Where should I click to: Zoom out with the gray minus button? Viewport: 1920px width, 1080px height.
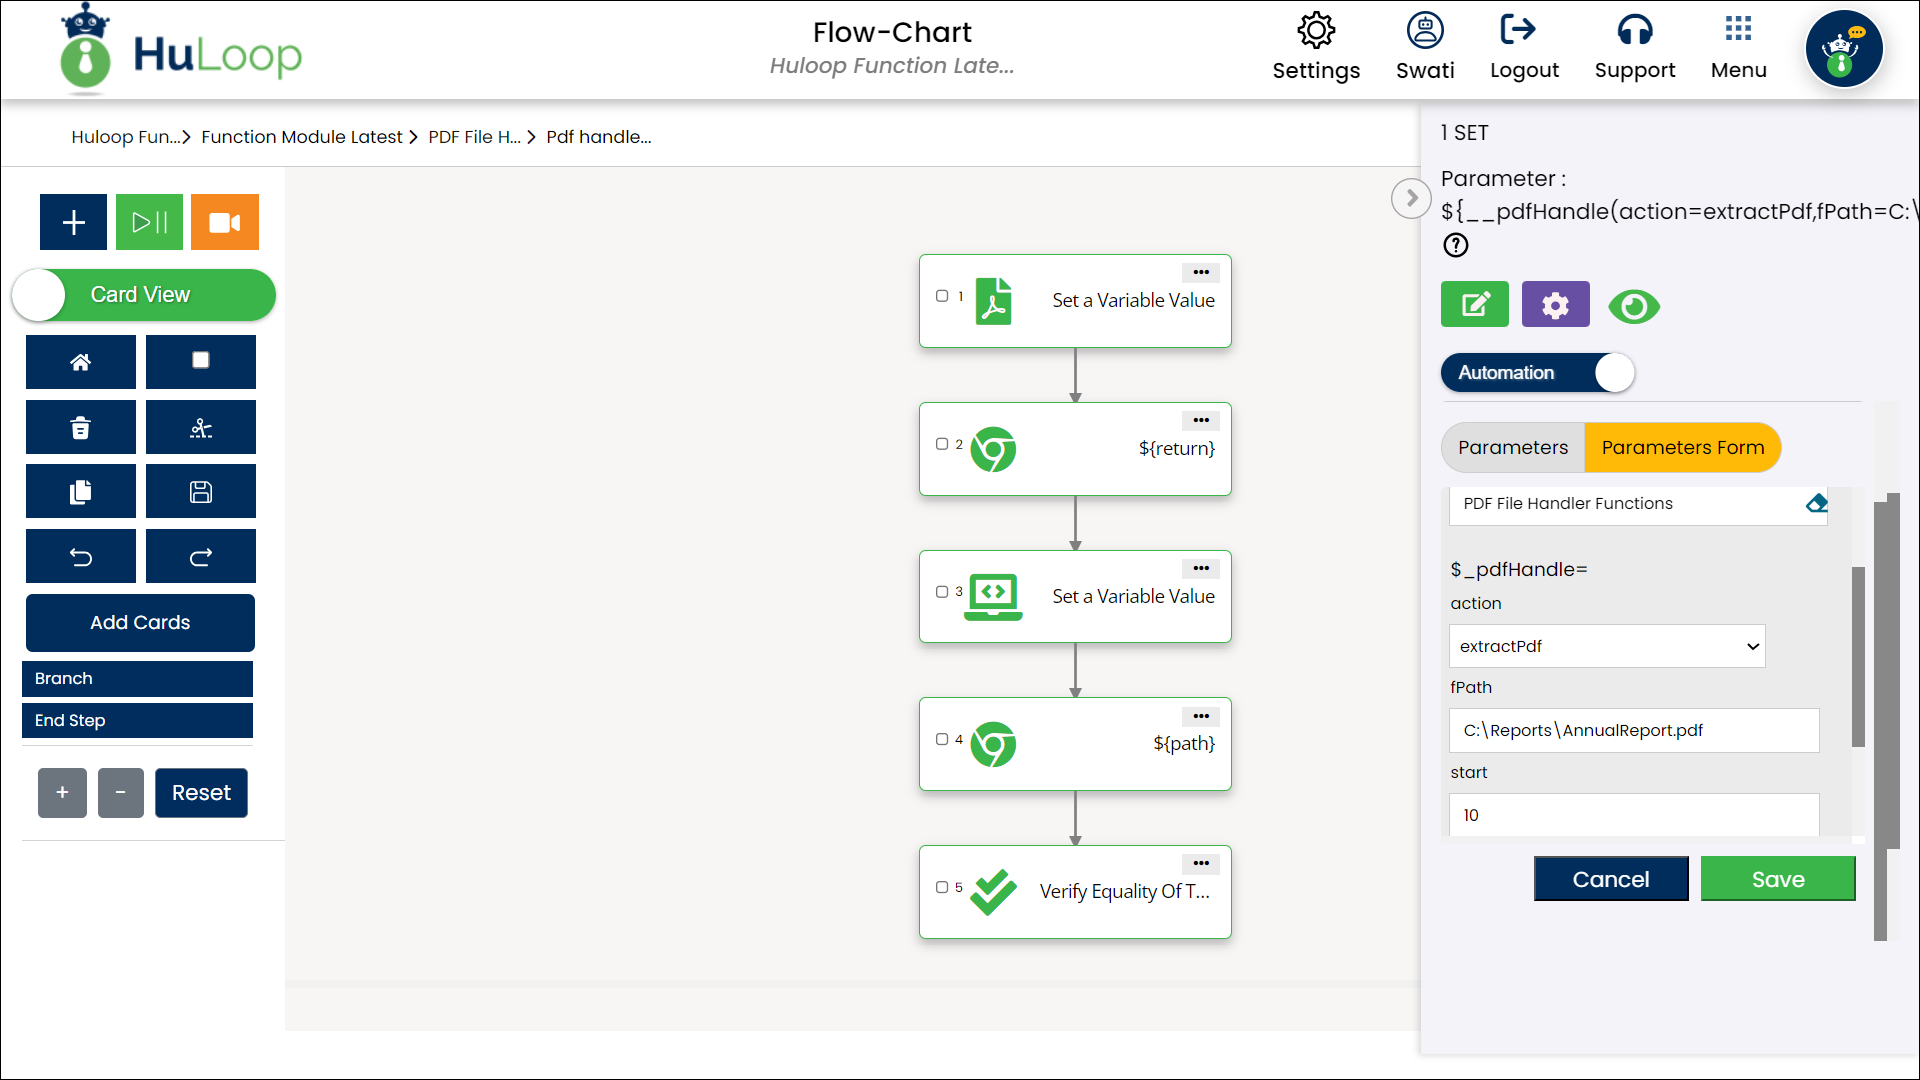(121, 793)
